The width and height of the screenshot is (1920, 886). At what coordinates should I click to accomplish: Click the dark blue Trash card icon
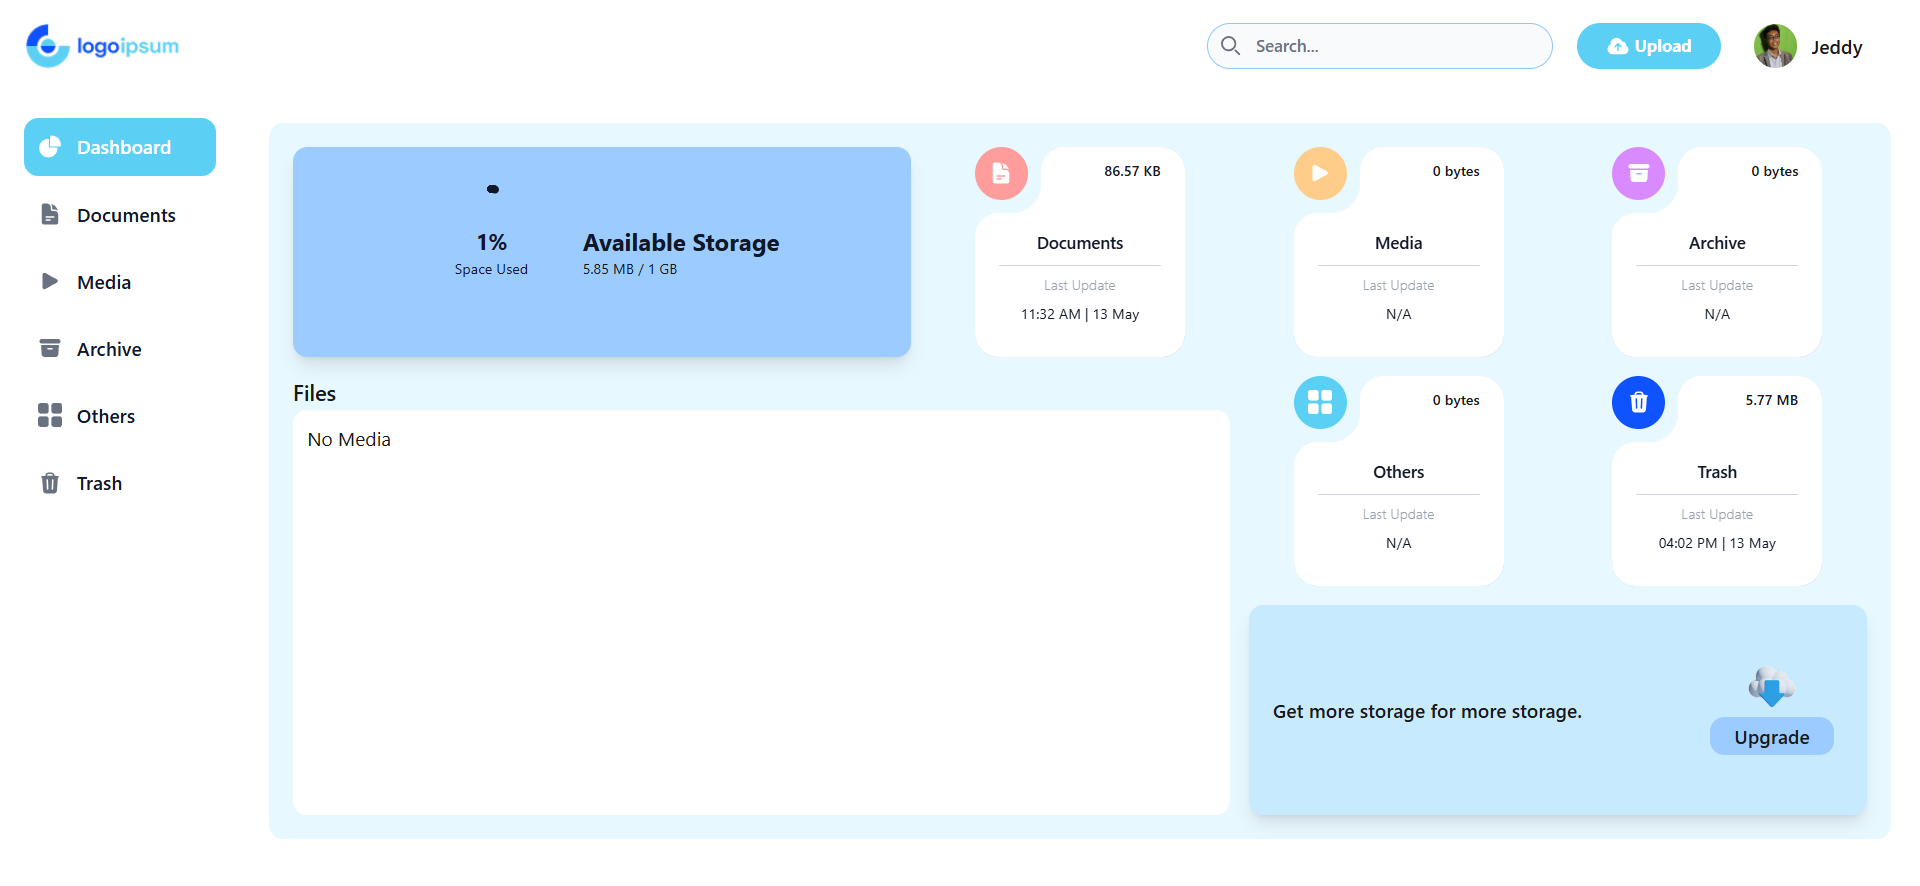tap(1638, 402)
